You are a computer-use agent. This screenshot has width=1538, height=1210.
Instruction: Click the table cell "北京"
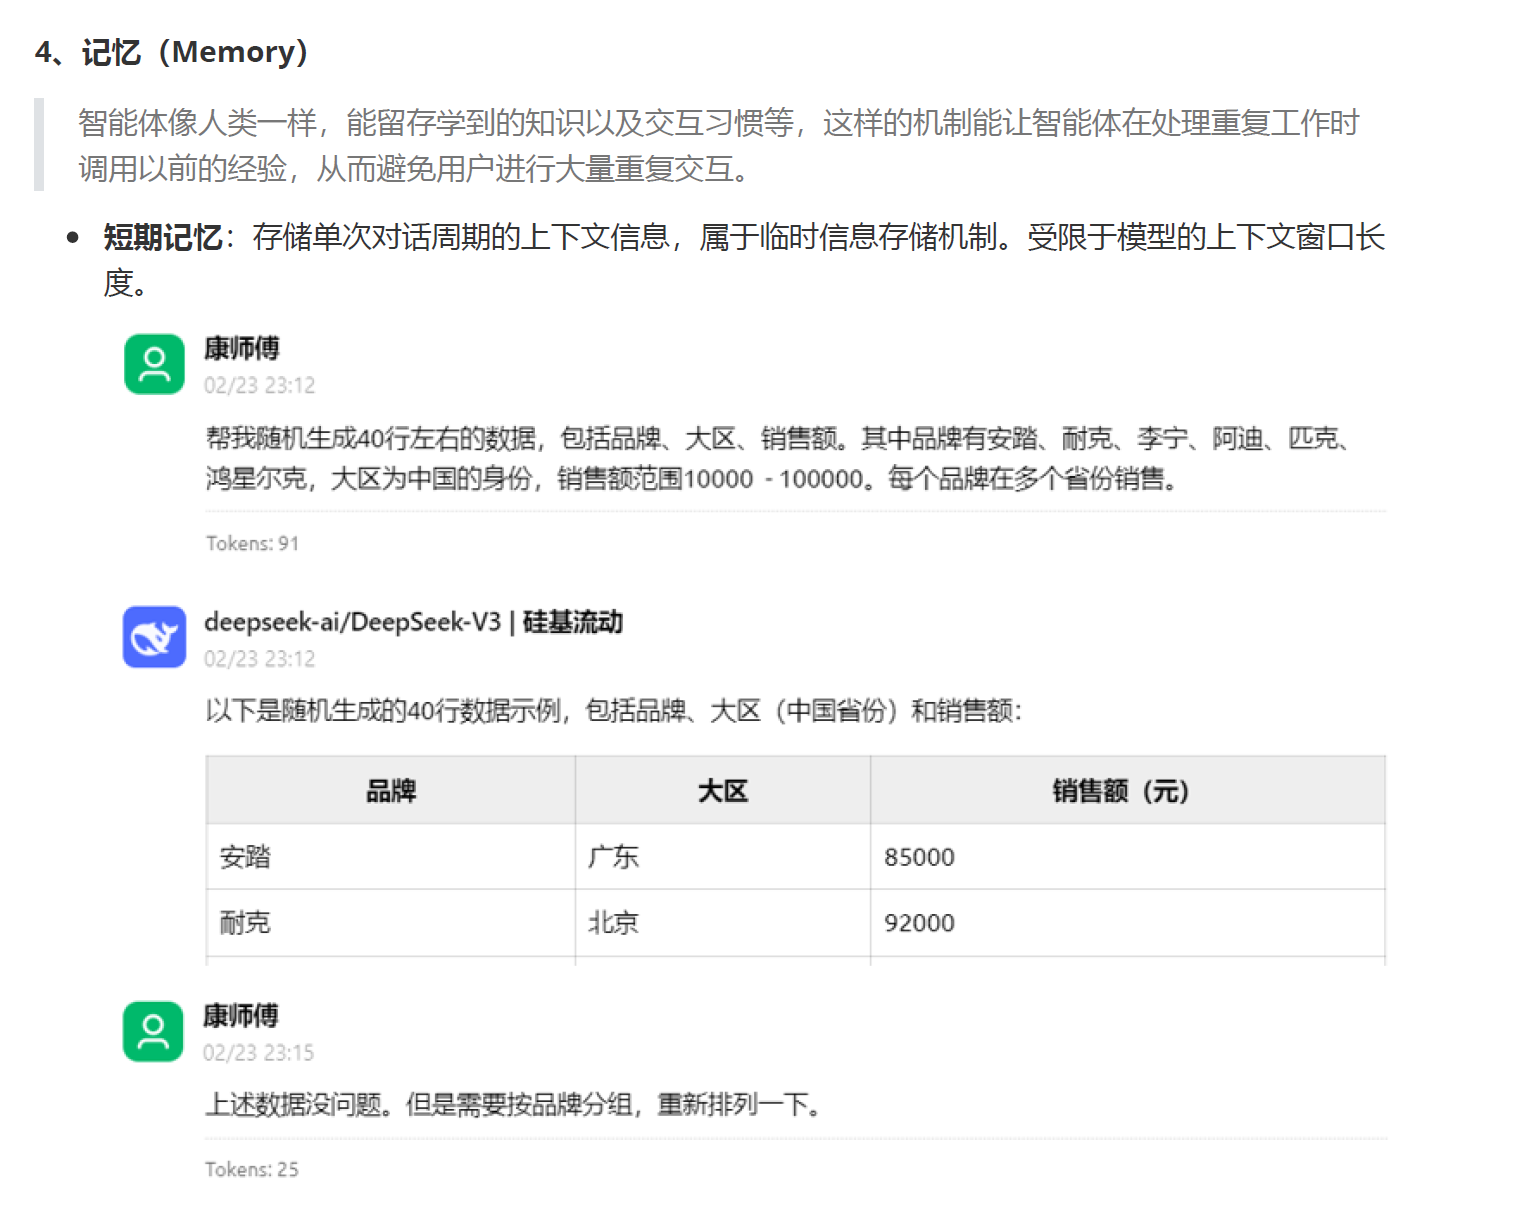point(723,923)
